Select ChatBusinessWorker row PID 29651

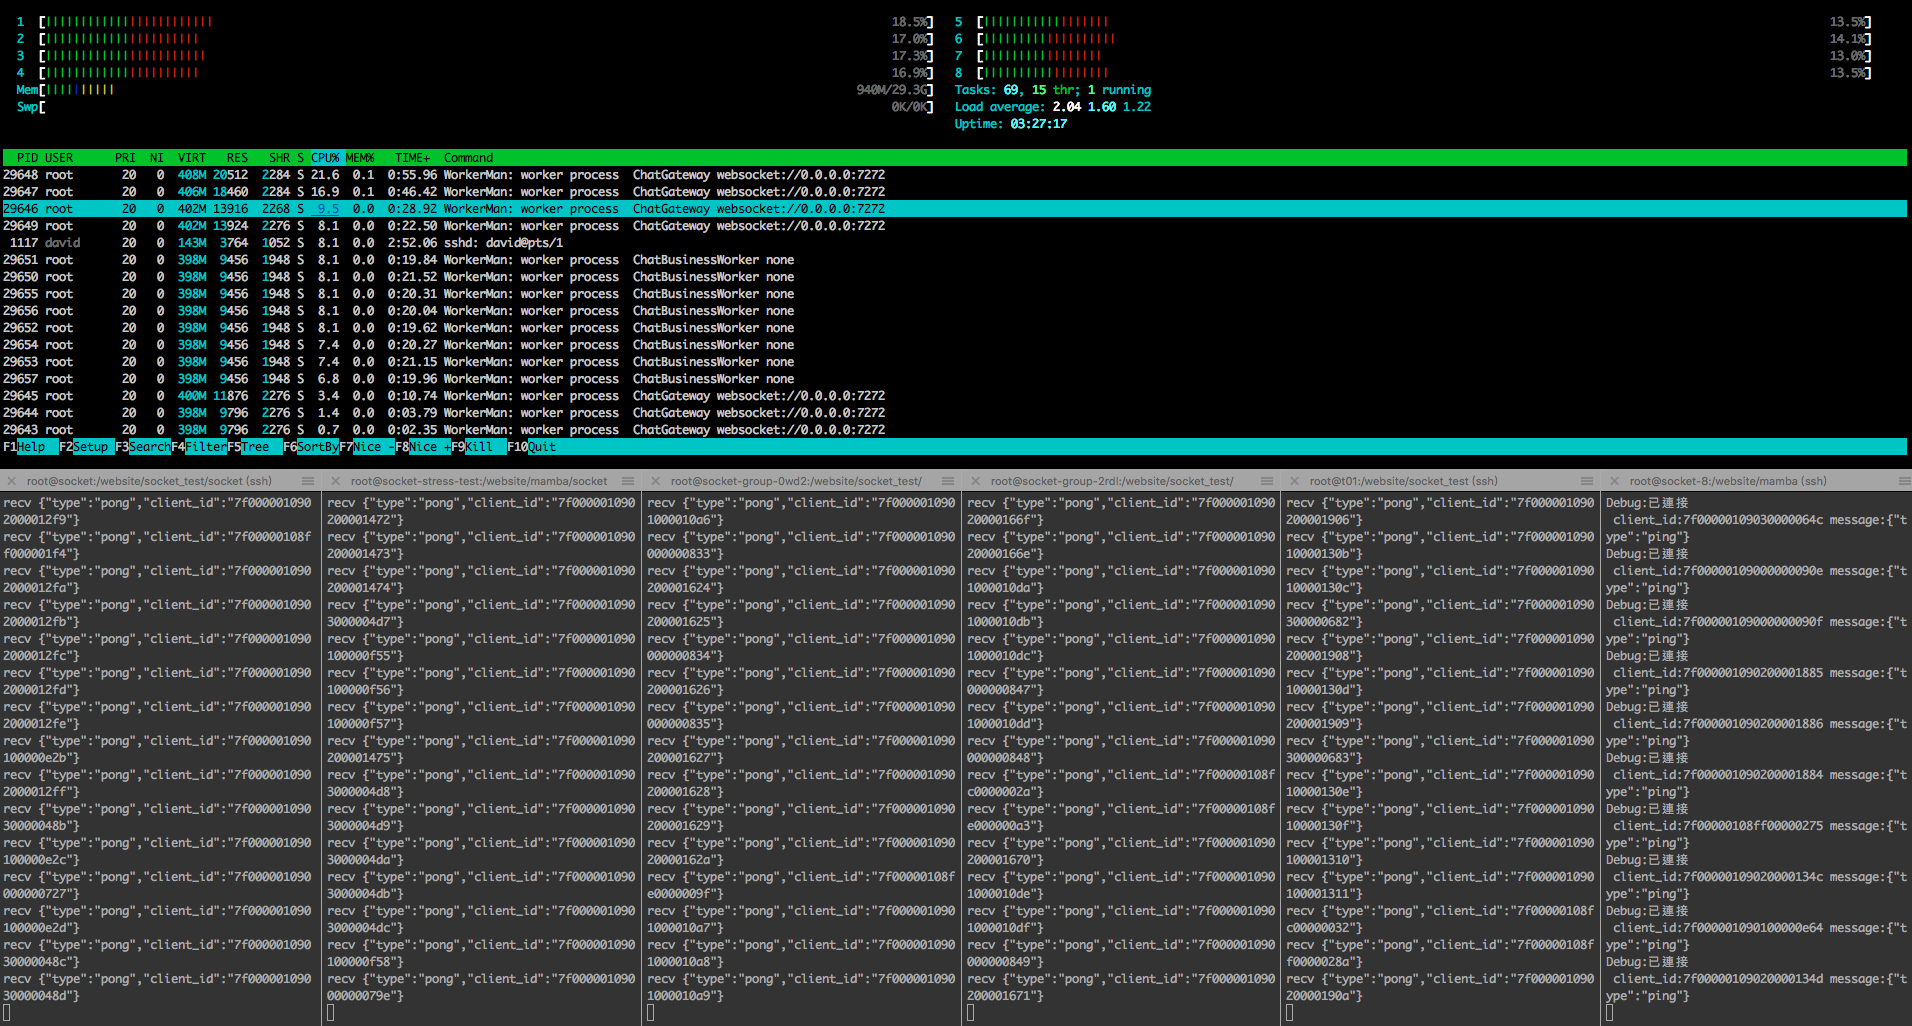pos(955,260)
